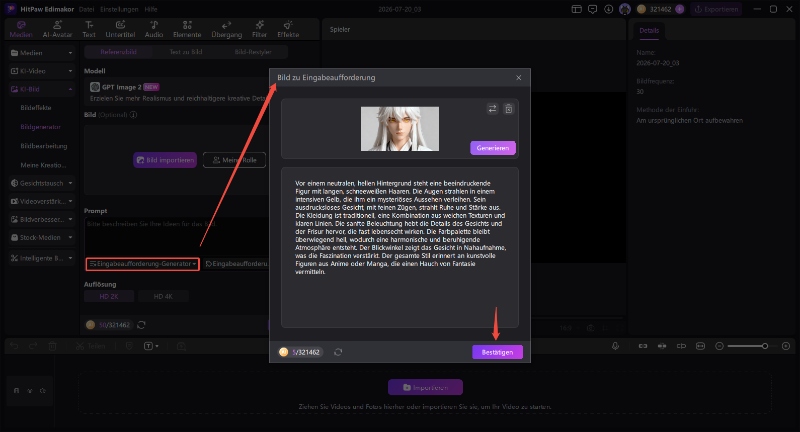The image size is (800, 432).
Task: Expand the Medien sidebar section
Action: click(42, 53)
